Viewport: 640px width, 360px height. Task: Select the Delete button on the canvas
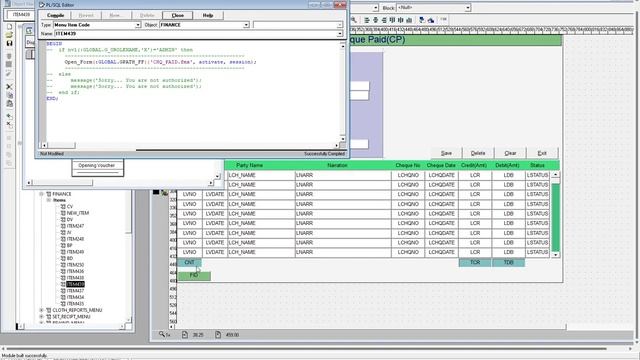pyautogui.click(x=478, y=153)
